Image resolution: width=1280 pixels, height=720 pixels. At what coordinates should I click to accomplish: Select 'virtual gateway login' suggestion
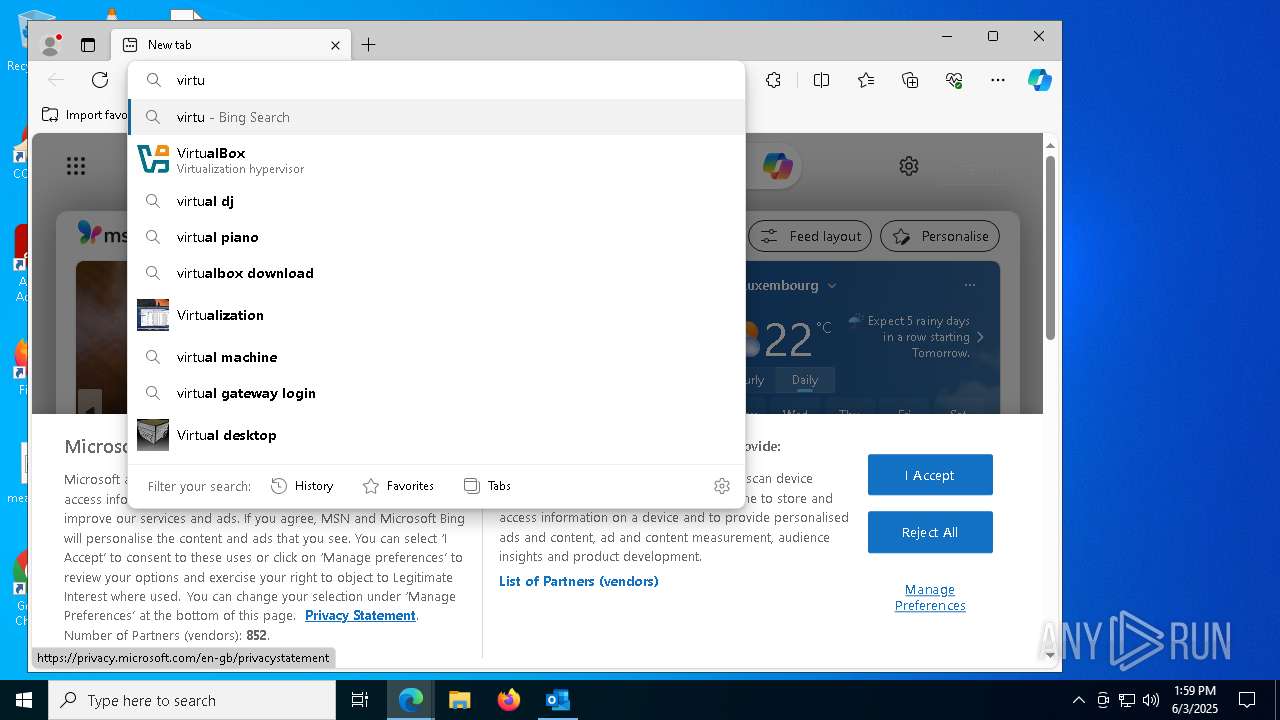[x=437, y=393]
